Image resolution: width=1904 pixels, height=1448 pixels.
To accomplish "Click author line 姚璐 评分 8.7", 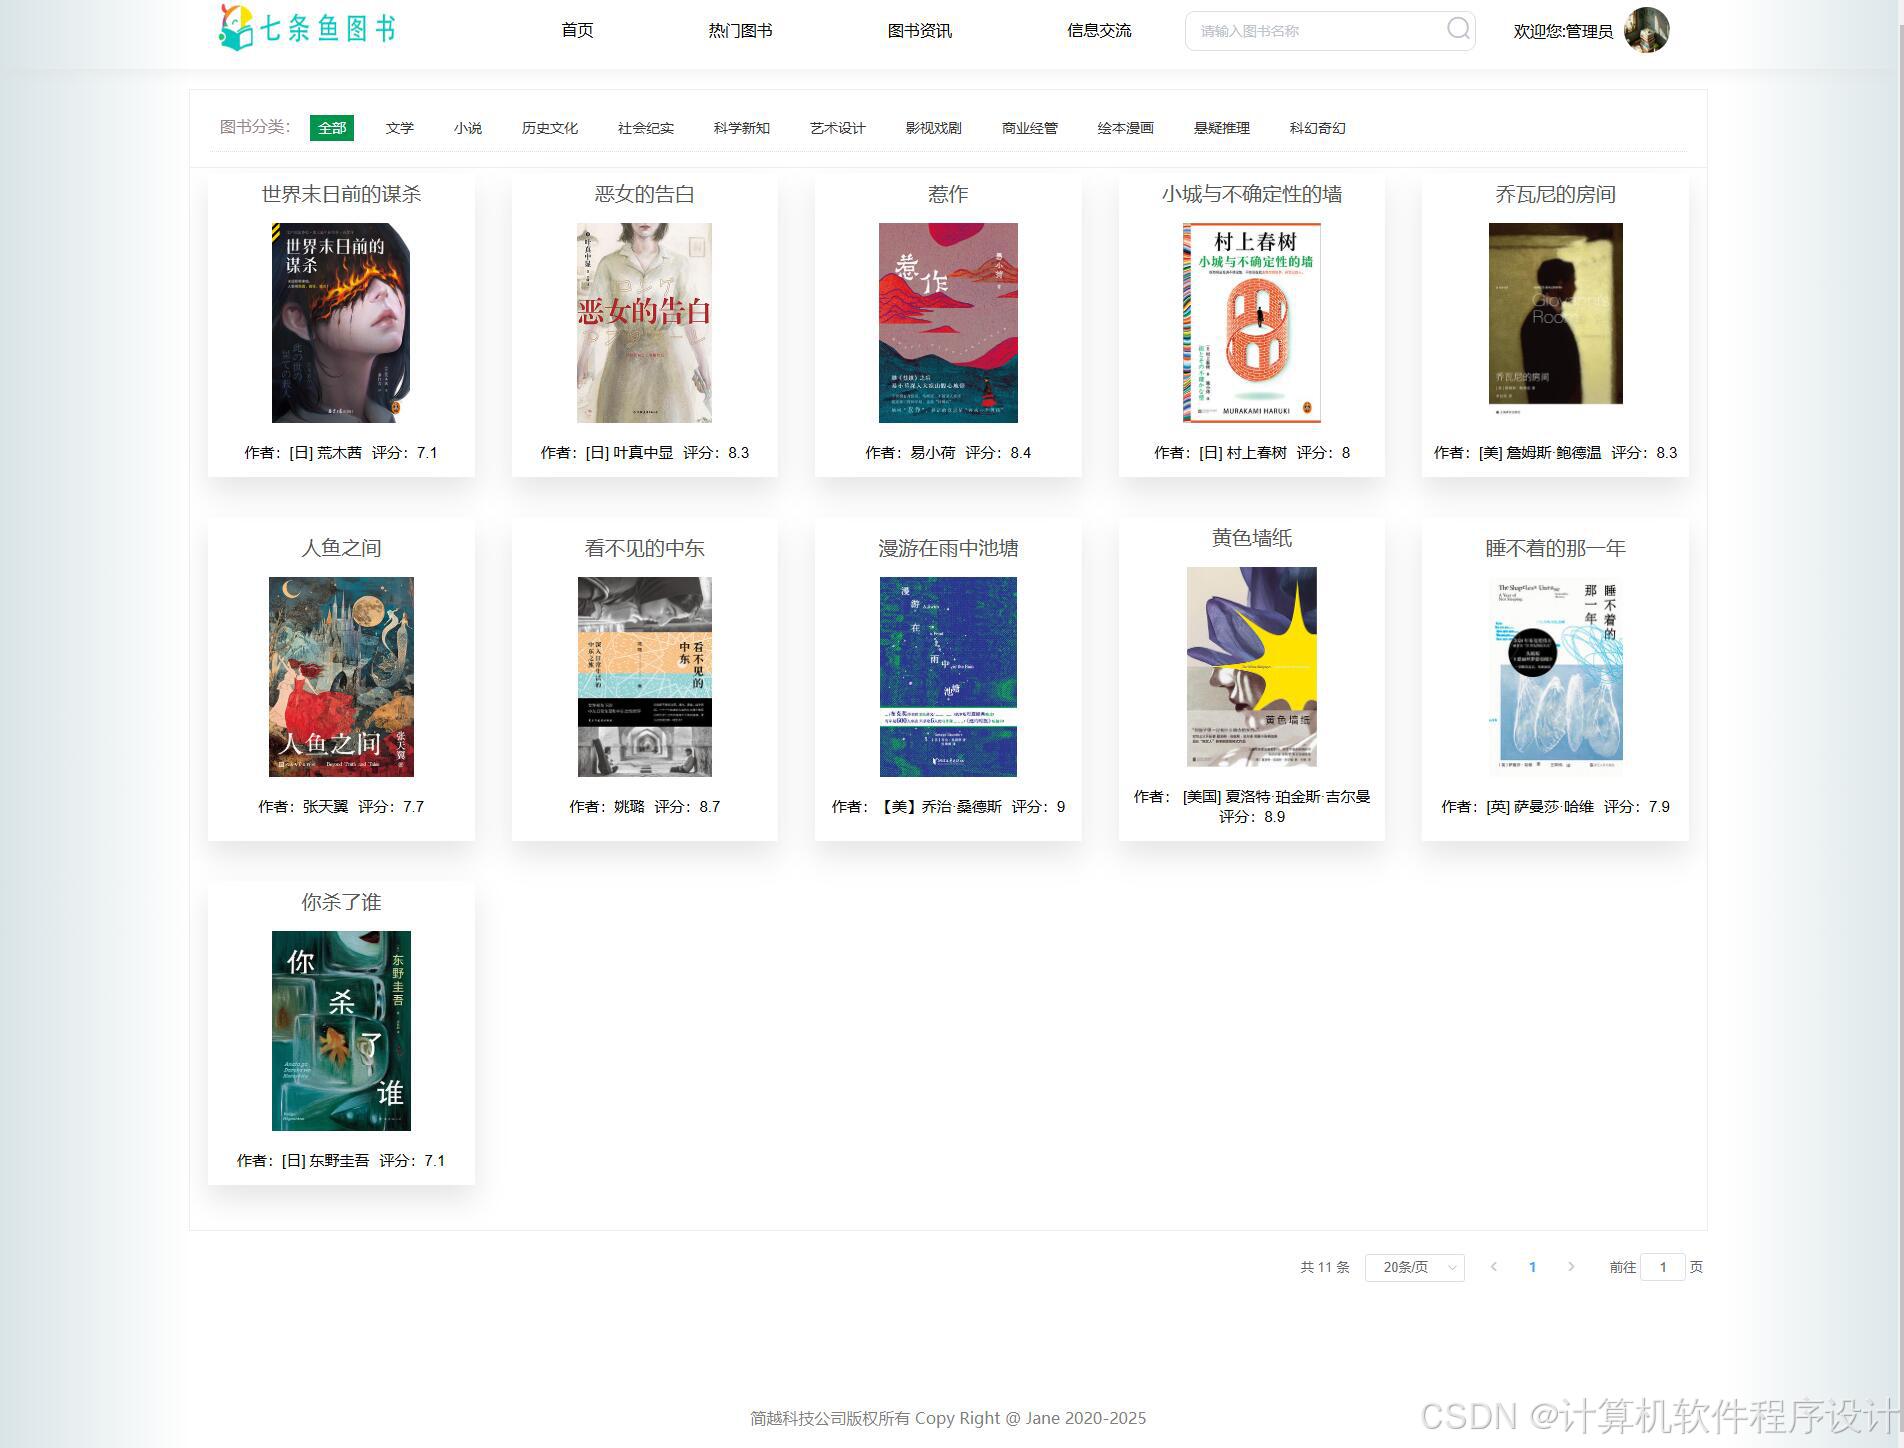I will coord(644,807).
